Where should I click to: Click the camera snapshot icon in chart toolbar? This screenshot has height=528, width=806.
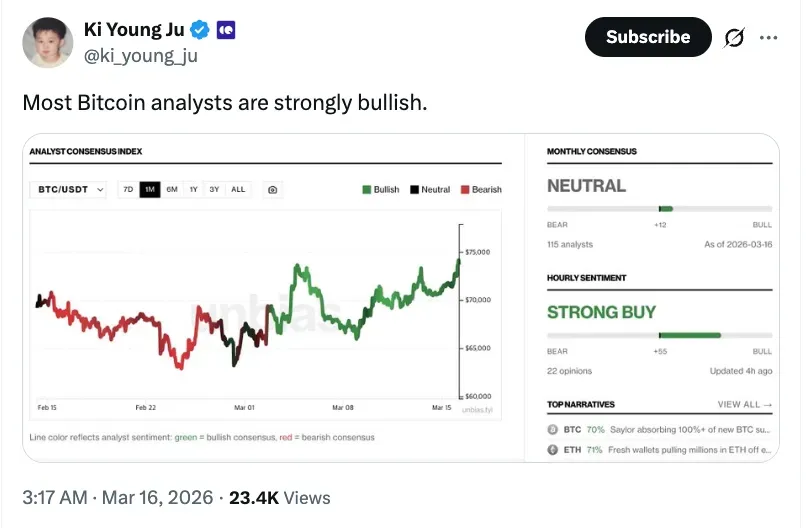(271, 189)
